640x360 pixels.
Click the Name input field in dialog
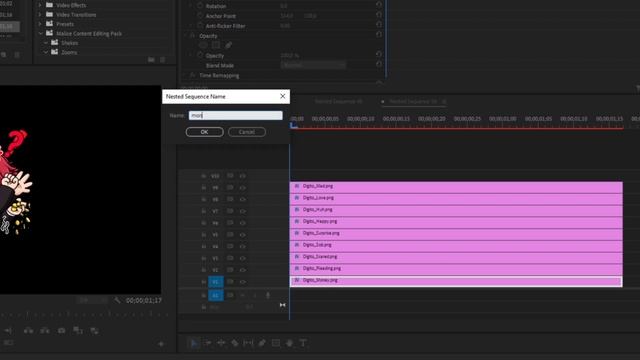[x=236, y=116]
